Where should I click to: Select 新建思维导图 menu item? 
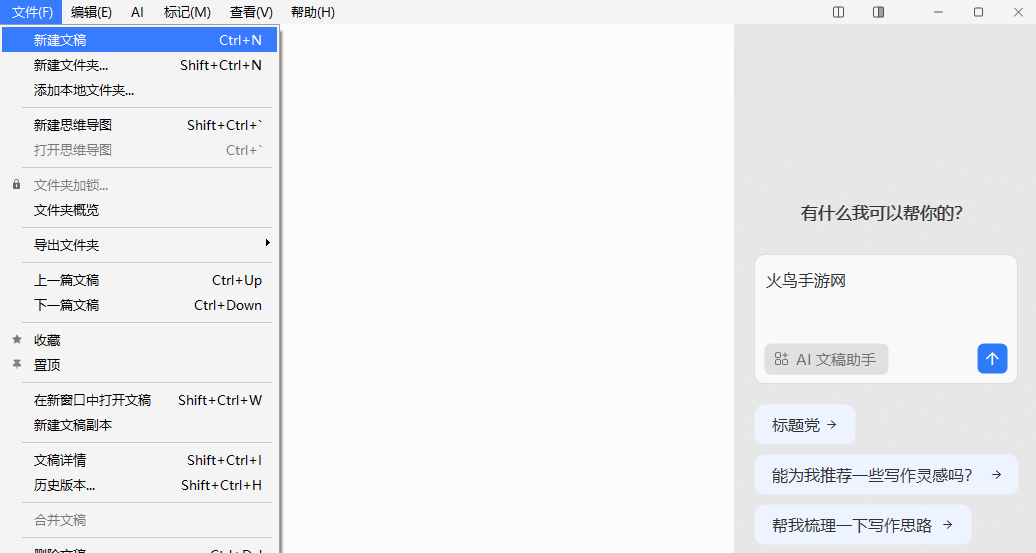pos(139,126)
